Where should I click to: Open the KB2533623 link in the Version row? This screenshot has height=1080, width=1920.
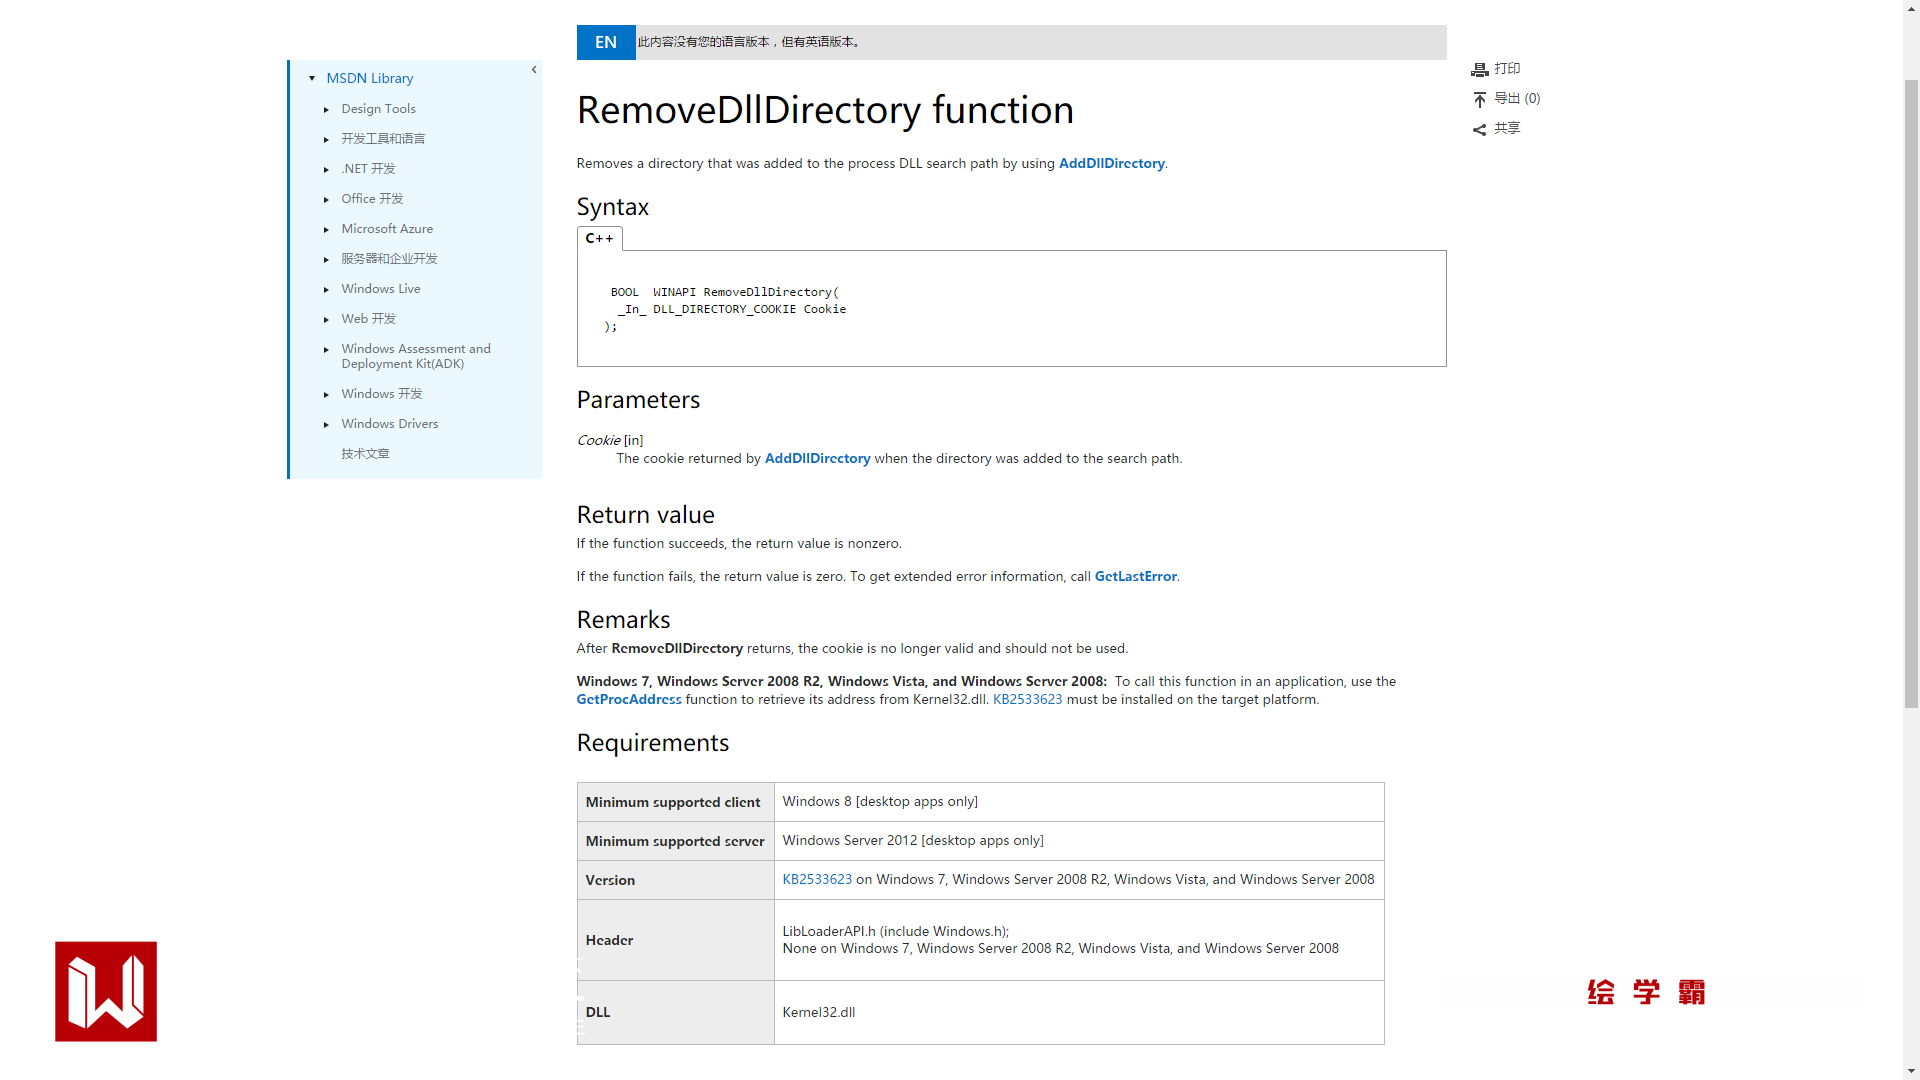click(817, 879)
